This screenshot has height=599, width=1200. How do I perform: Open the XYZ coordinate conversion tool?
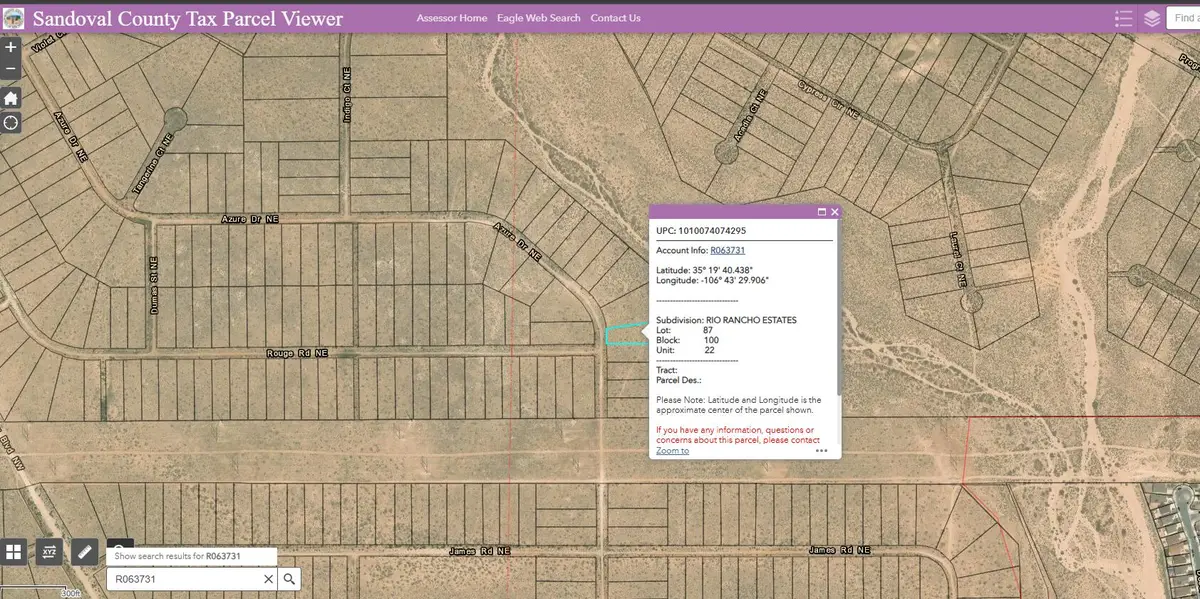(49, 551)
